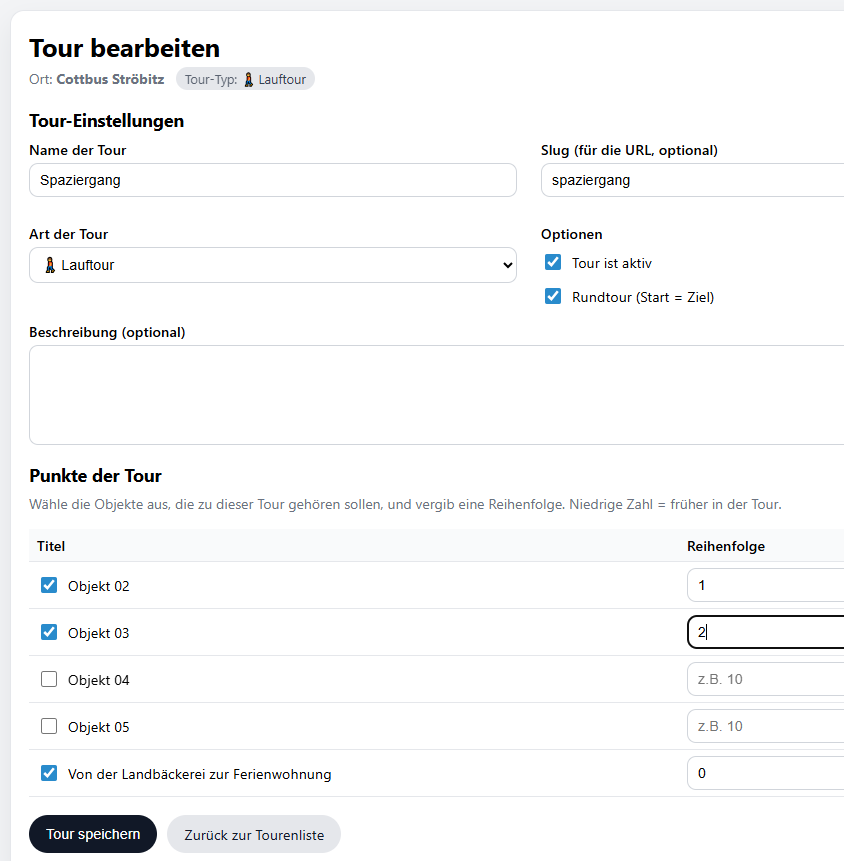
Task: Click the Name der Tour field
Action: 272,181
